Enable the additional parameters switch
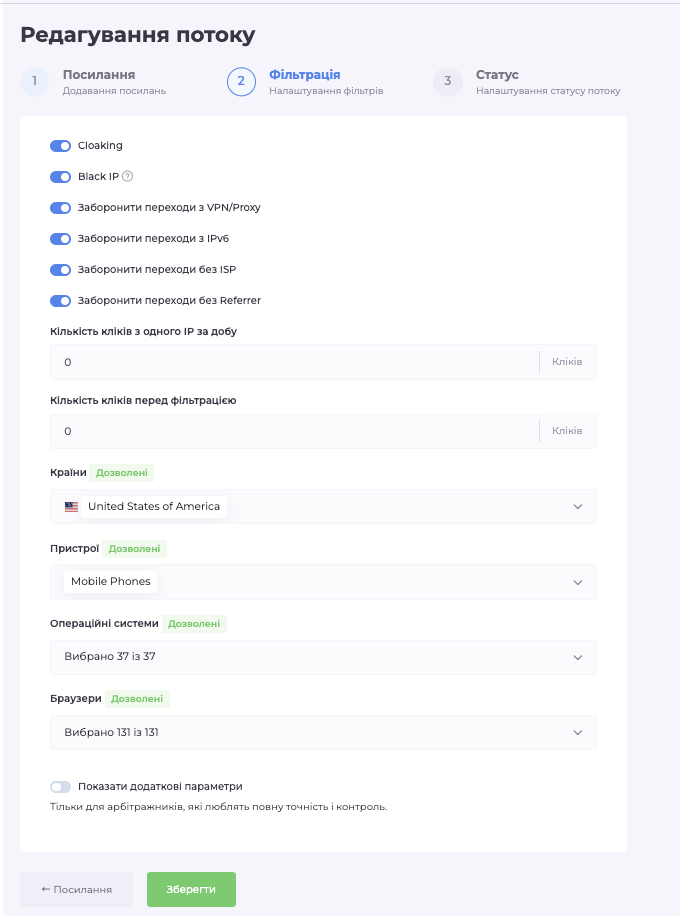 61,787
